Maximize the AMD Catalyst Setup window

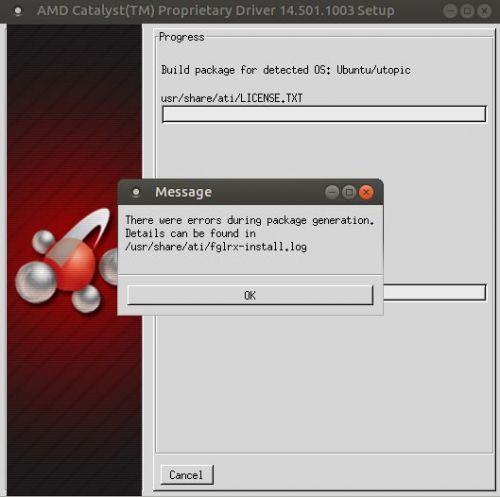[x=467, y=11]
